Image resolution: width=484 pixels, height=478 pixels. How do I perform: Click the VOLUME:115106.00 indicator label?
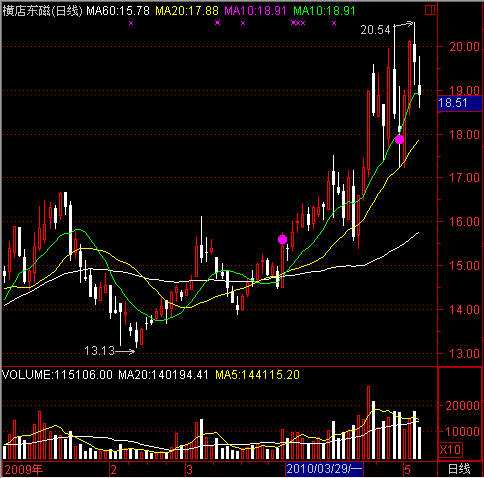tap(58, 375)
